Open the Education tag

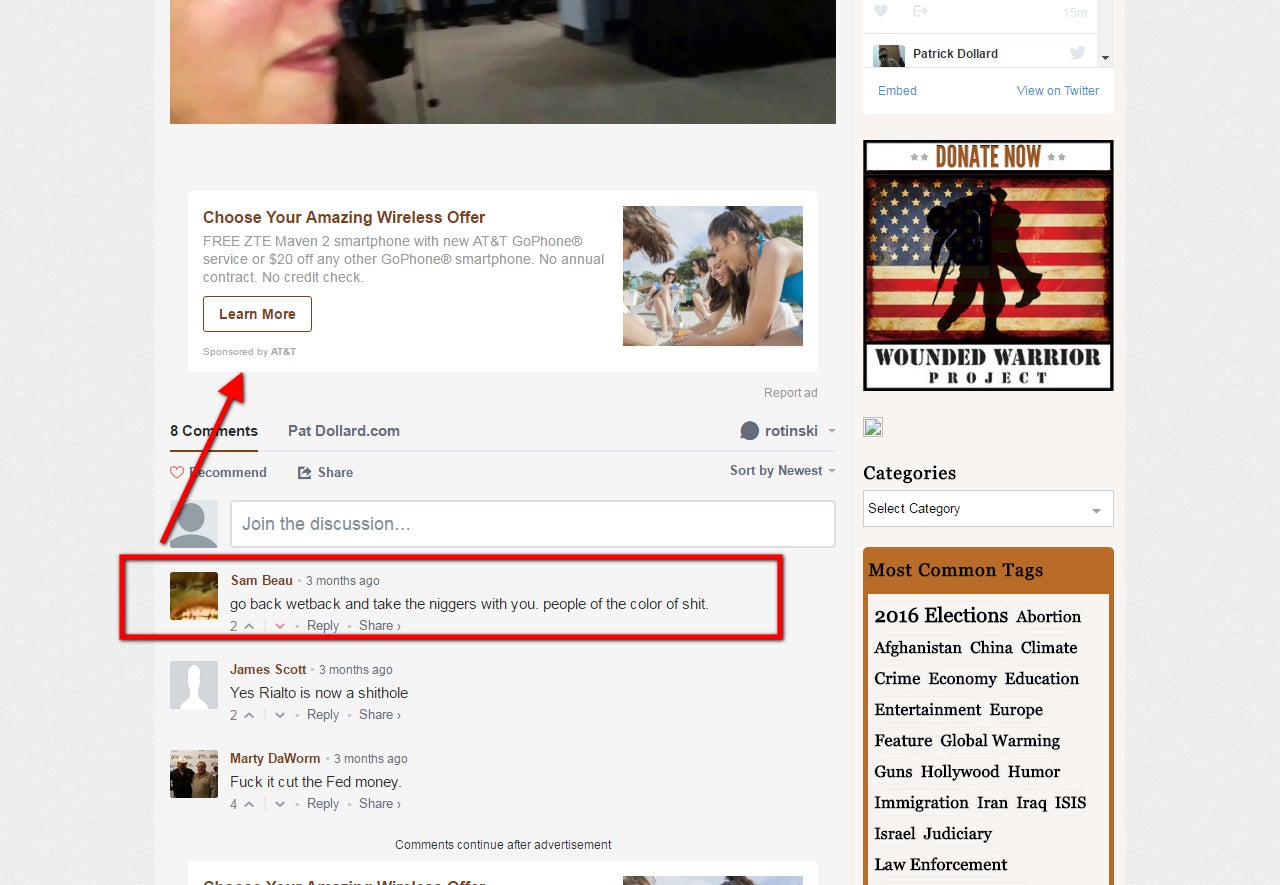click(1042, 679)
